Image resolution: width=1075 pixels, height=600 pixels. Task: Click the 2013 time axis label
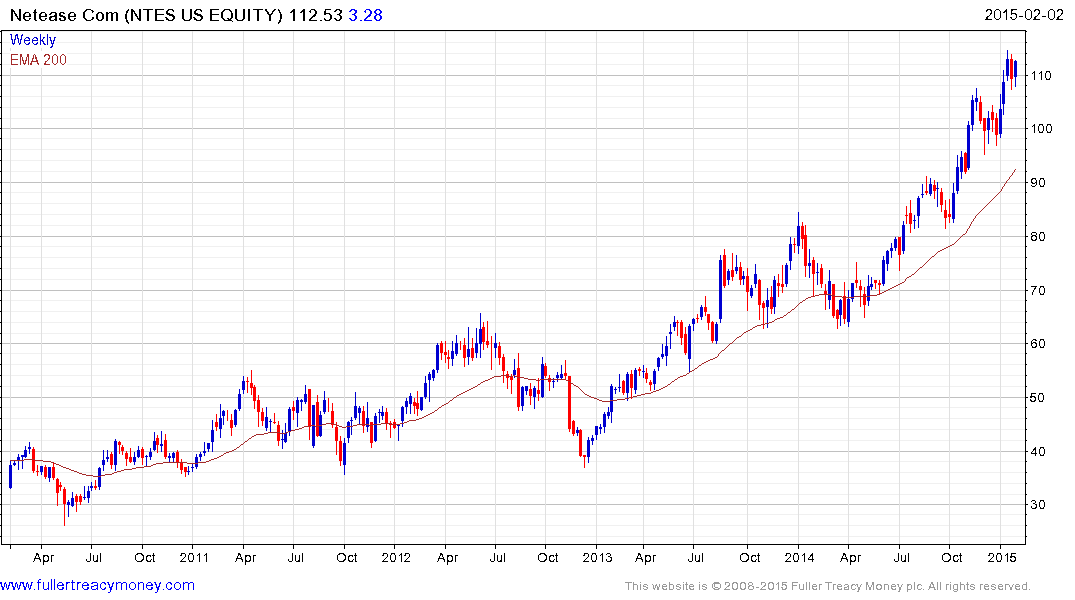coord(597,557)
